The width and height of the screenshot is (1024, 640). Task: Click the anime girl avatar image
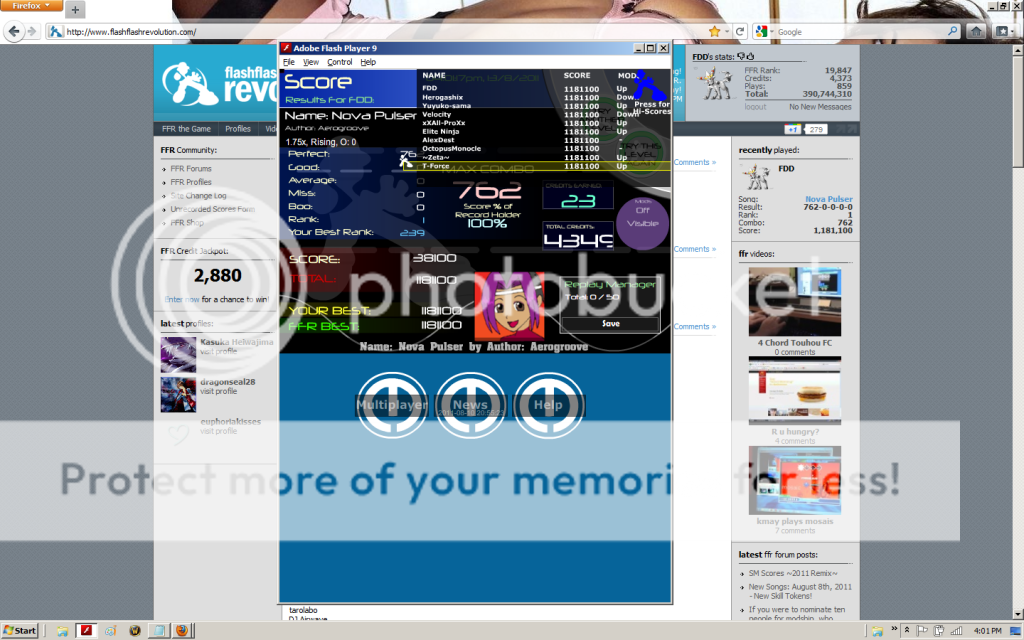[508, 304]
